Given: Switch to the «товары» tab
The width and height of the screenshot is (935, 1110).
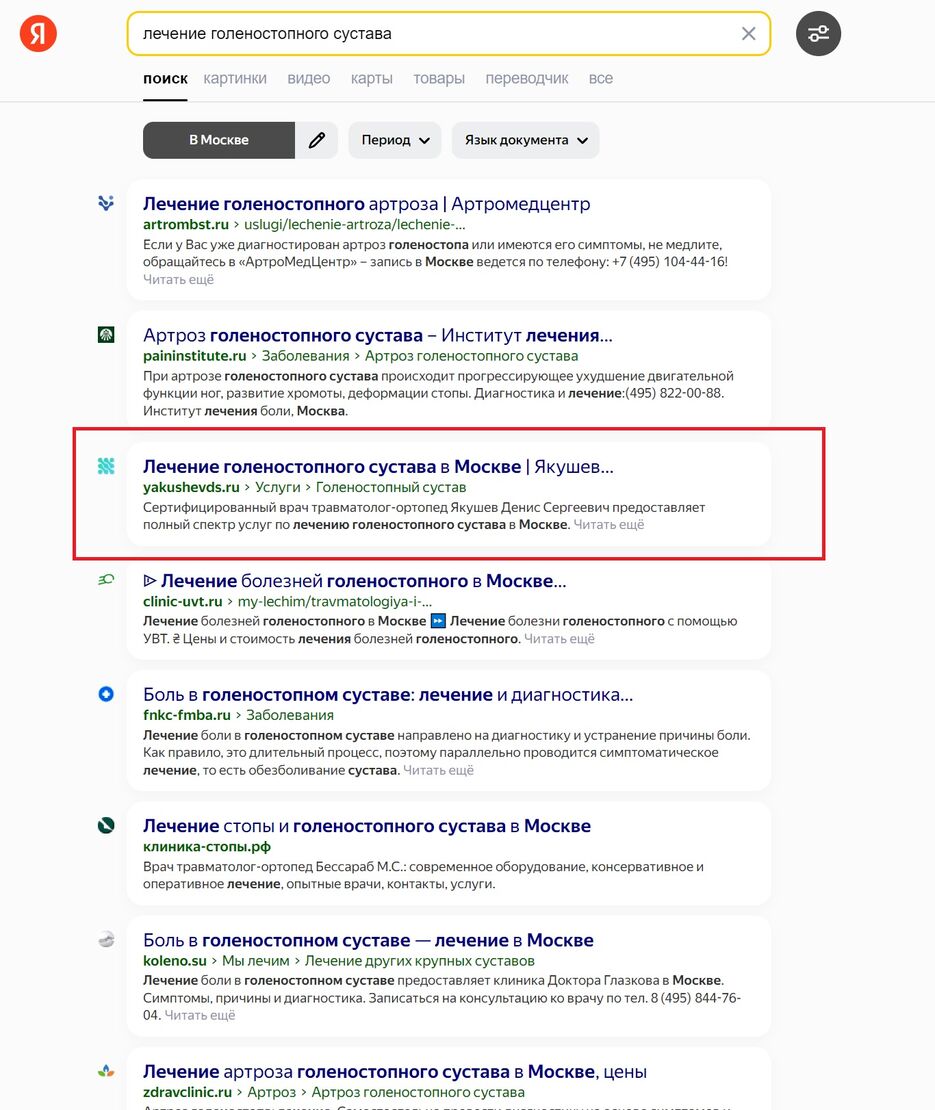Looking at the screenshot, I should [x=439, y=79].
